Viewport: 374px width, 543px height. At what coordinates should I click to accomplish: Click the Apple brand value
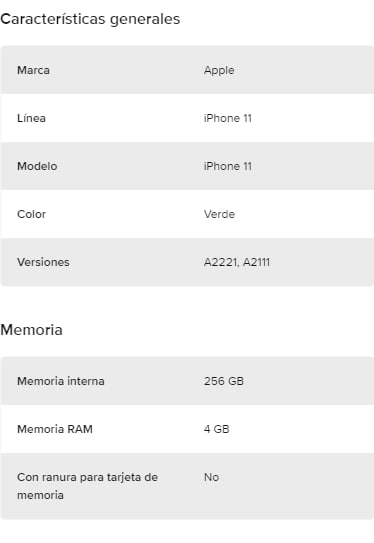tap(219, 70)
